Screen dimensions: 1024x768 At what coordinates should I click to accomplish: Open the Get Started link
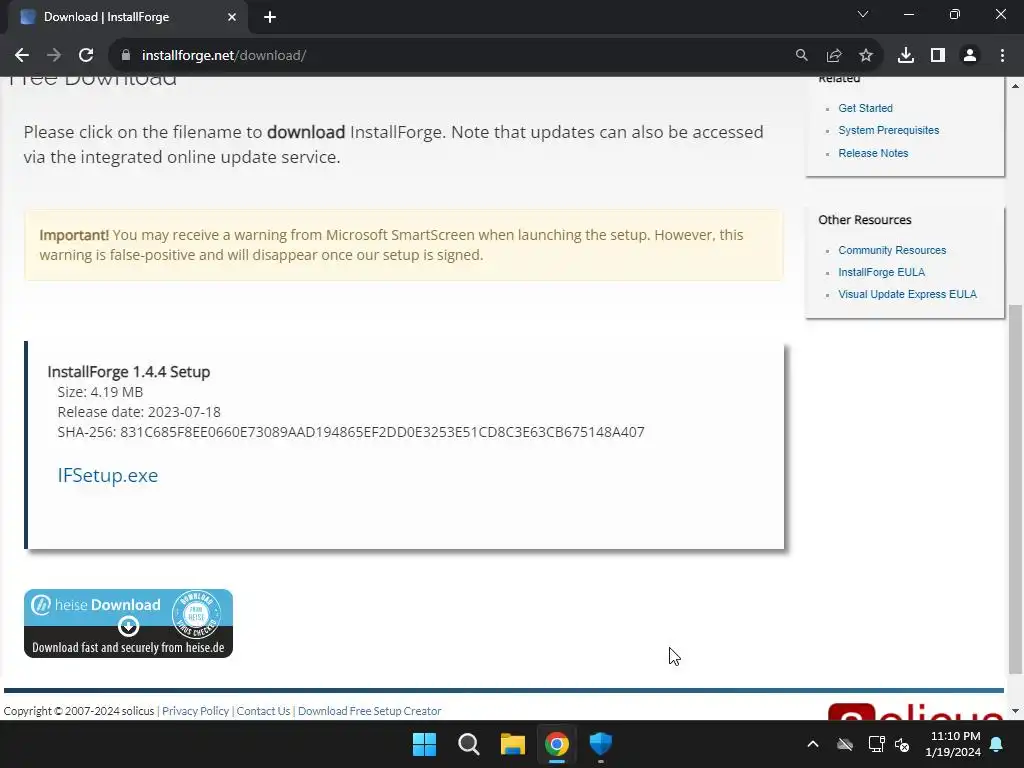865,108
